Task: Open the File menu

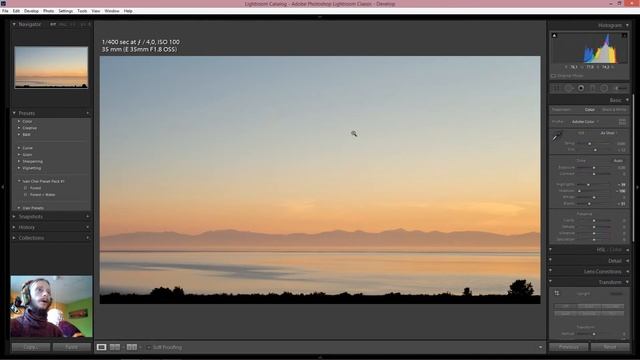Action: (x=5, y=11)
